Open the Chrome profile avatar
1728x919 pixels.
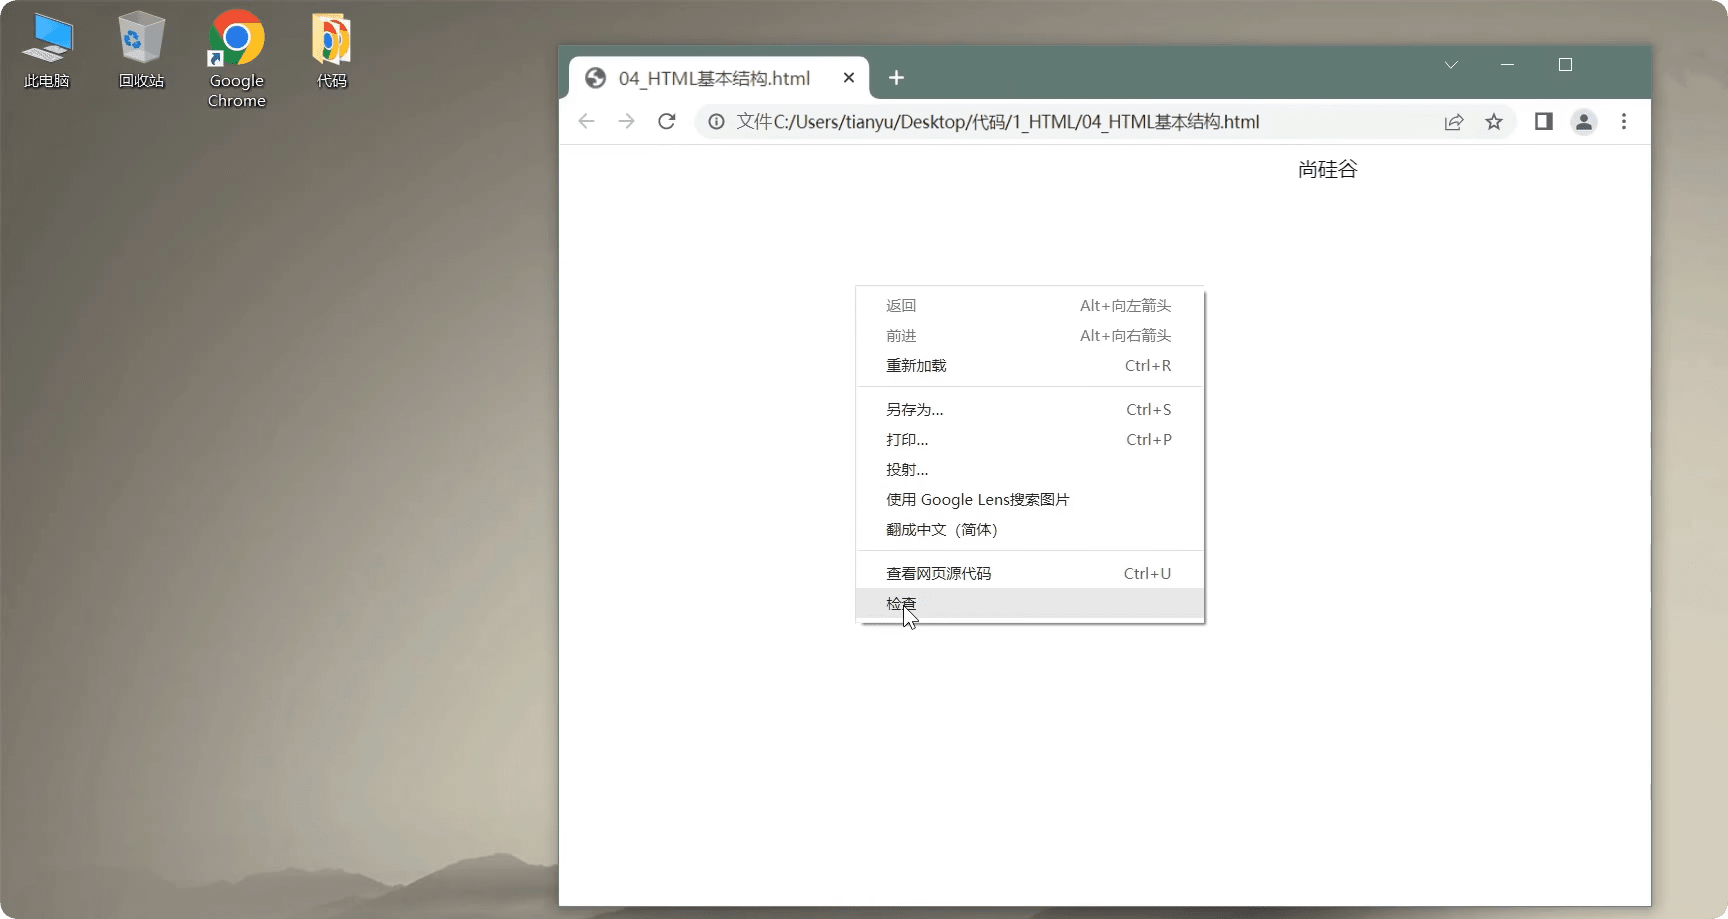pos(1584,122)
